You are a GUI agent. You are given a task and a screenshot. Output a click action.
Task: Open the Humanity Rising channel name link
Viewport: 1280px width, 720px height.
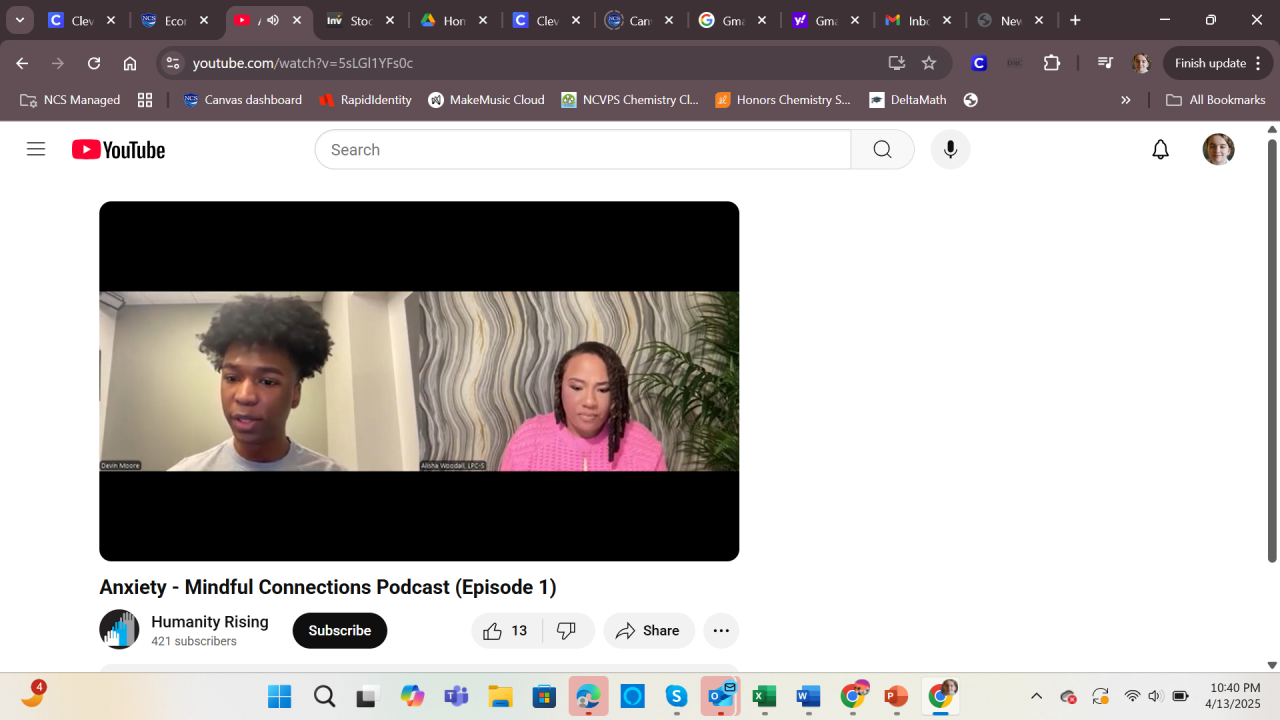pyautogui.click(x=210, y=622)
